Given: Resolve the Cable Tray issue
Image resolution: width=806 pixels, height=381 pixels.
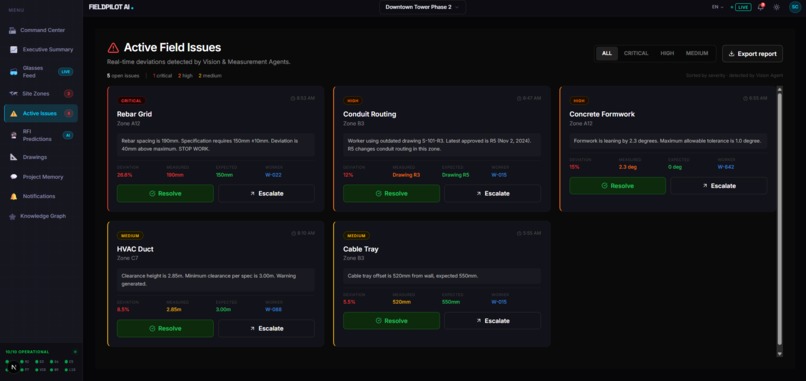Looking at the screenshot, I should pyautogui.click(x=391, y=321).
